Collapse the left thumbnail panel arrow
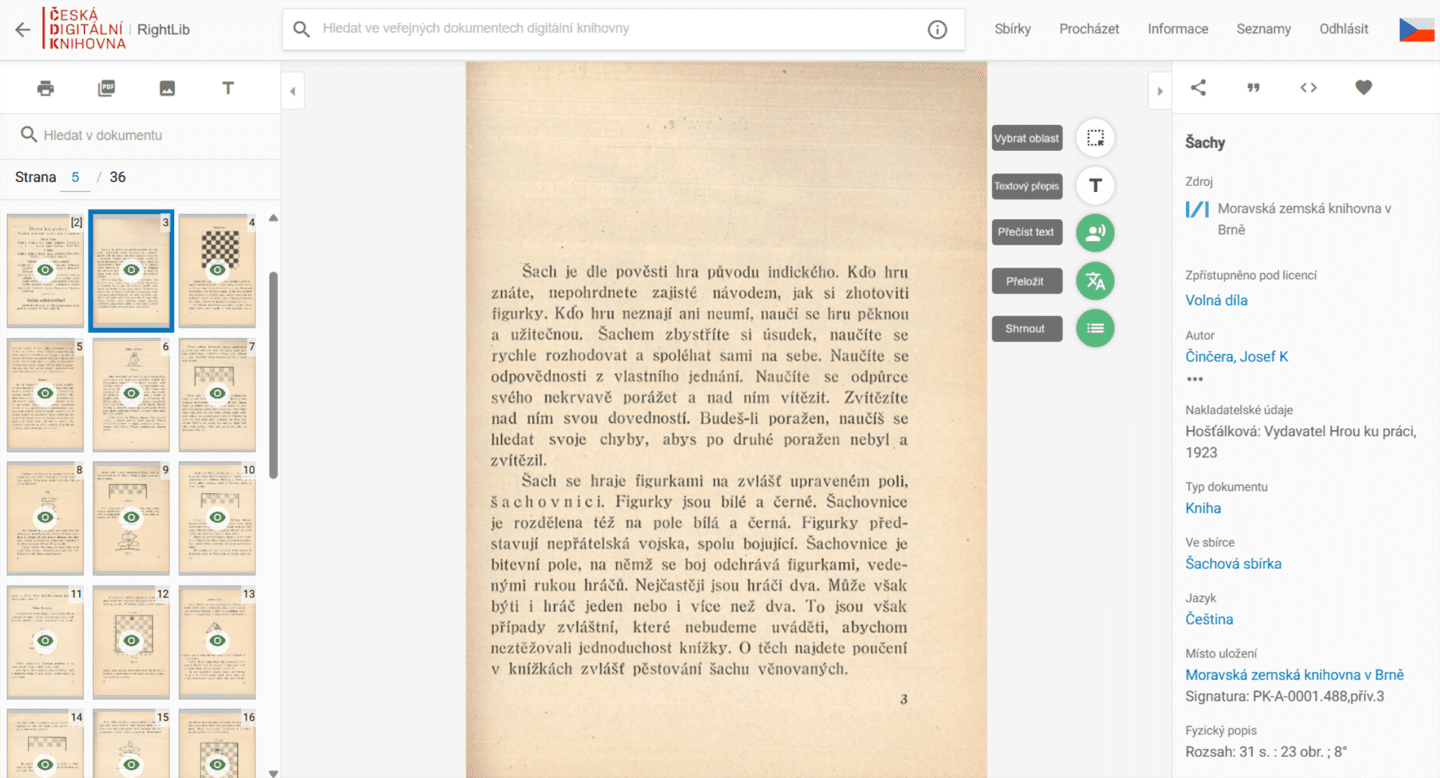Viewport: 1440px width, 778px height. pos(293,91)
